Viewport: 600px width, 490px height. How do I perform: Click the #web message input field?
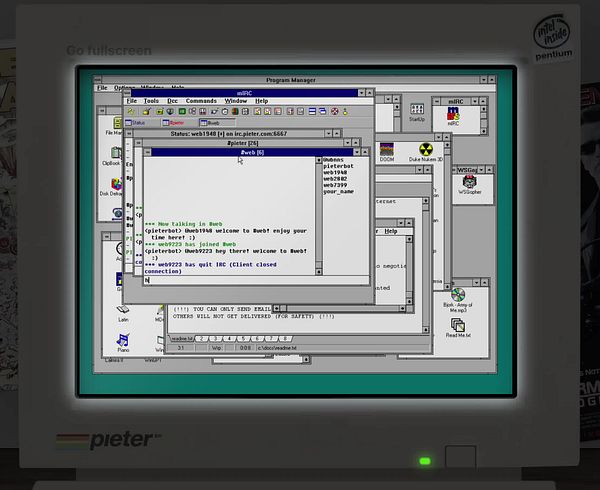(256, 280)
